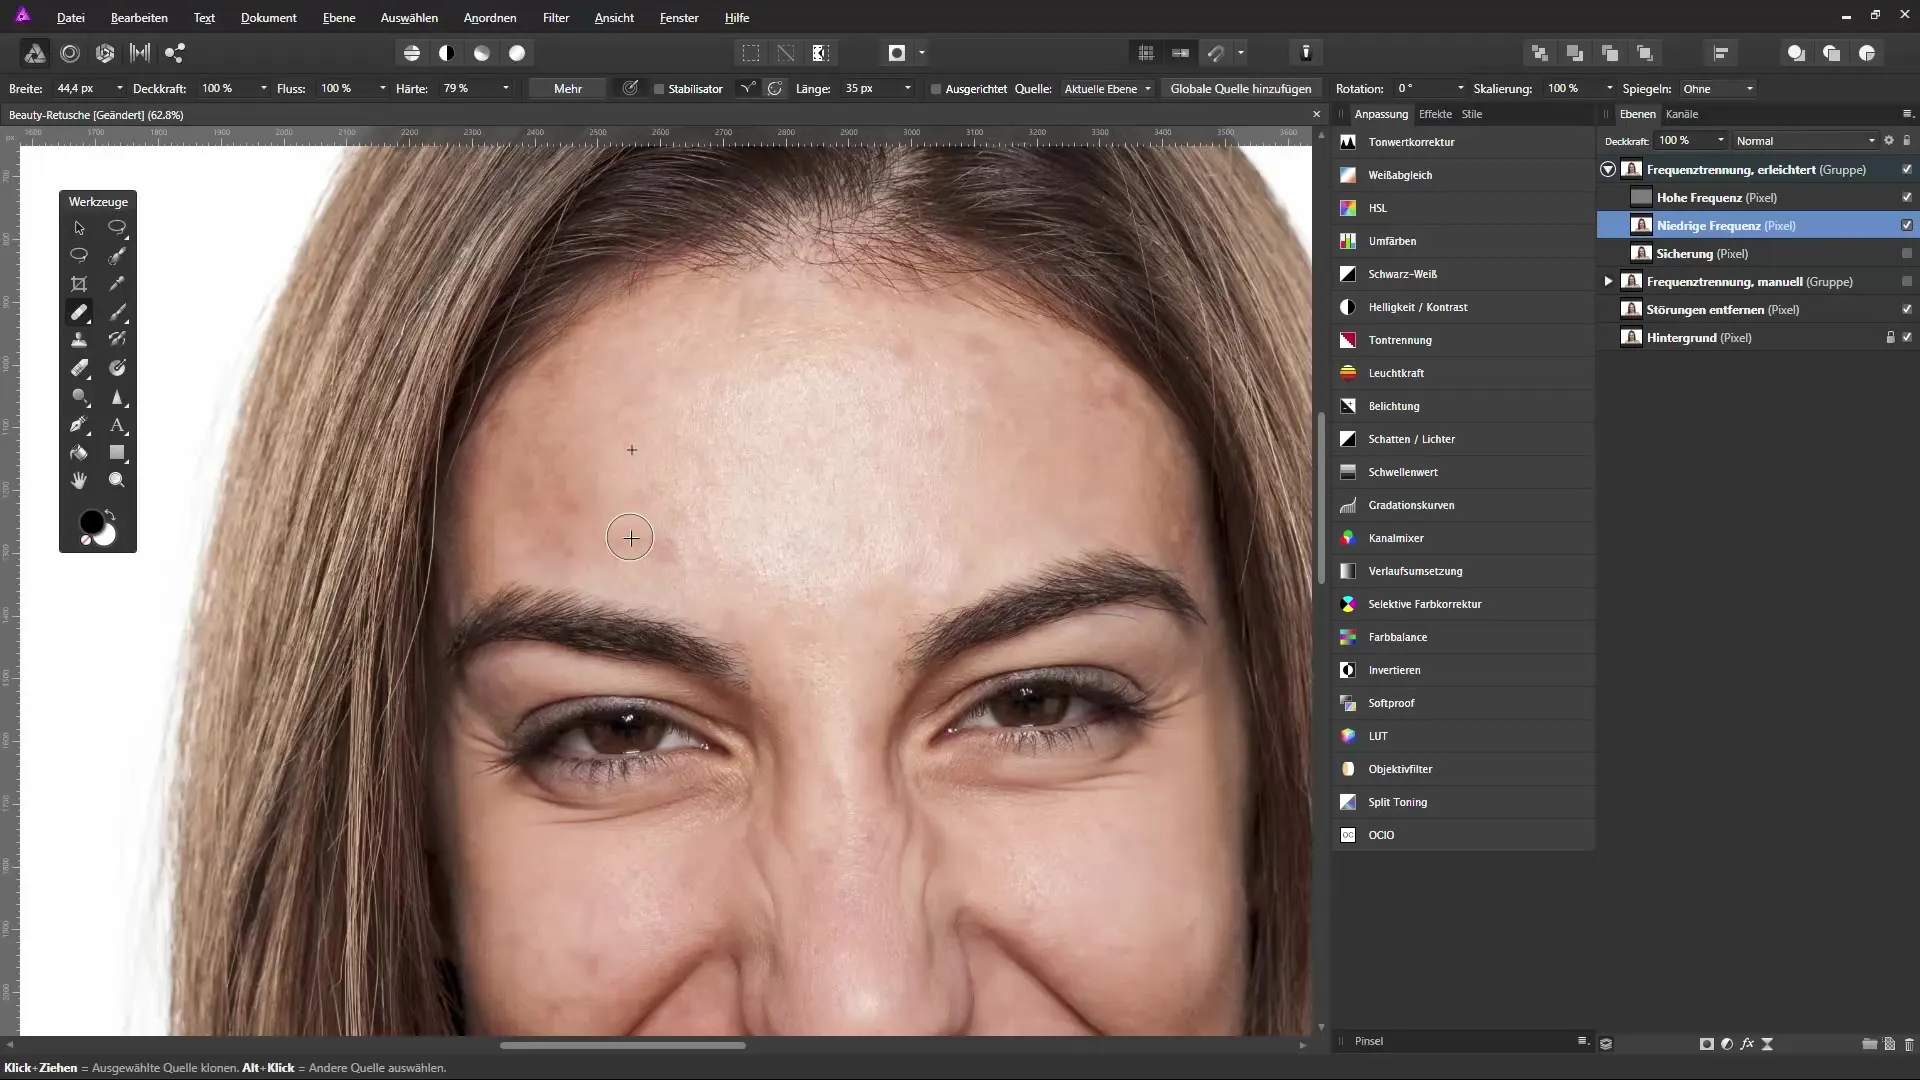Toggle visibility of Niedrige Frequenz layer

pos(1907,225)
